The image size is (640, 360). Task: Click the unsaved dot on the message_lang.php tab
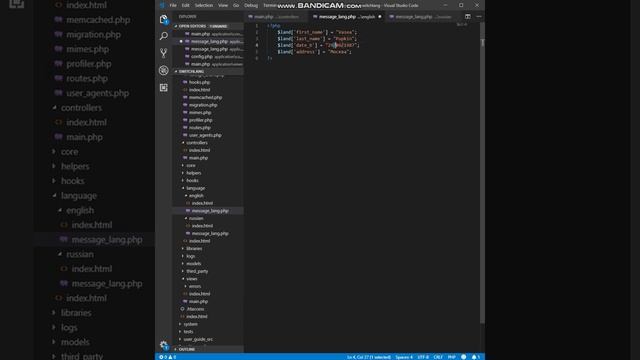[380, 17]
